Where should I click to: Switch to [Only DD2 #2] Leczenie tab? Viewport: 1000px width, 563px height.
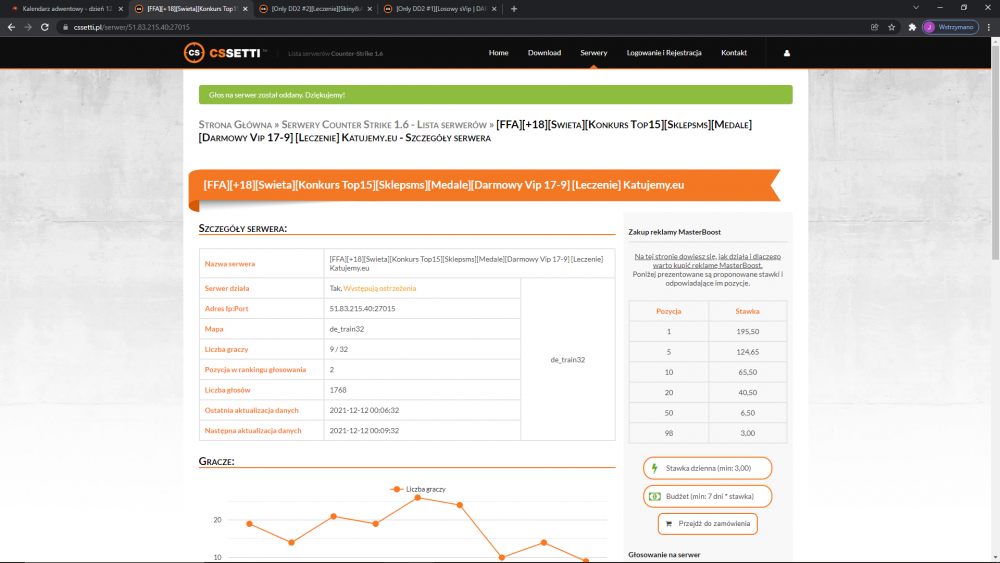pos(316,9)
